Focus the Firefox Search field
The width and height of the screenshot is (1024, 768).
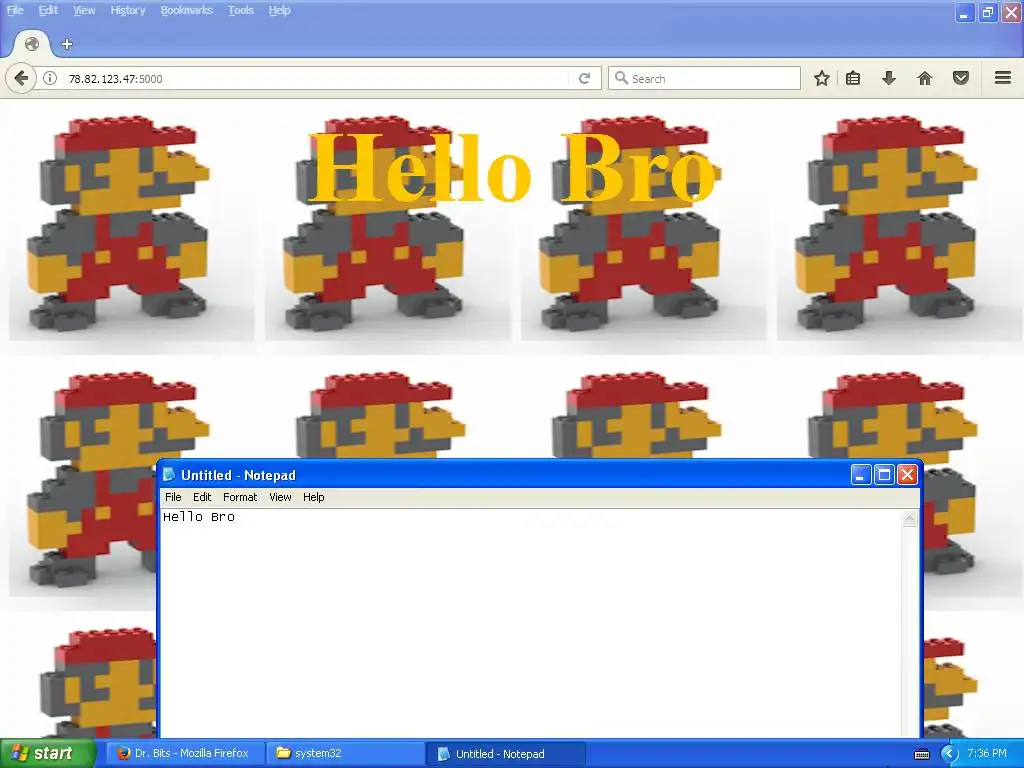[x=704, y=78]
